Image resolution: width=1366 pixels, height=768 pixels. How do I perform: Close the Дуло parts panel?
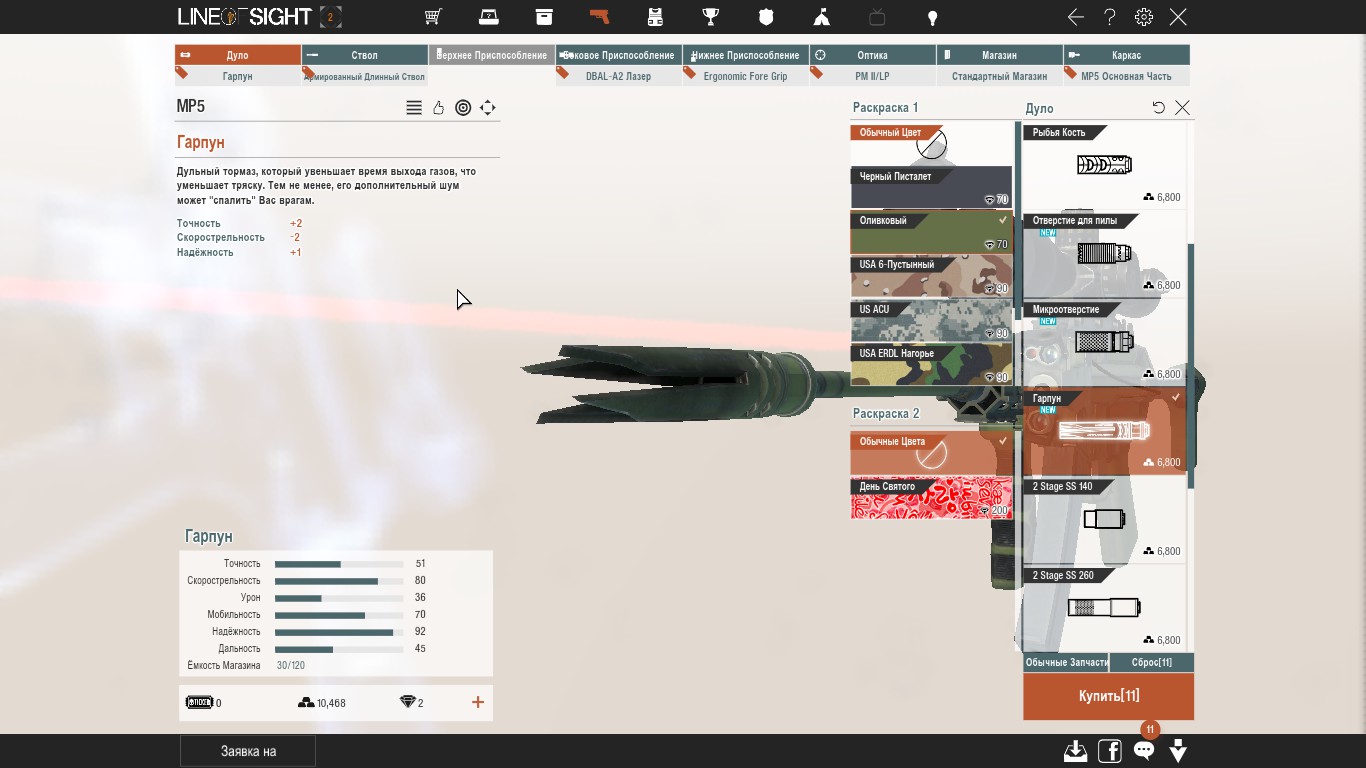[1183, 107]
